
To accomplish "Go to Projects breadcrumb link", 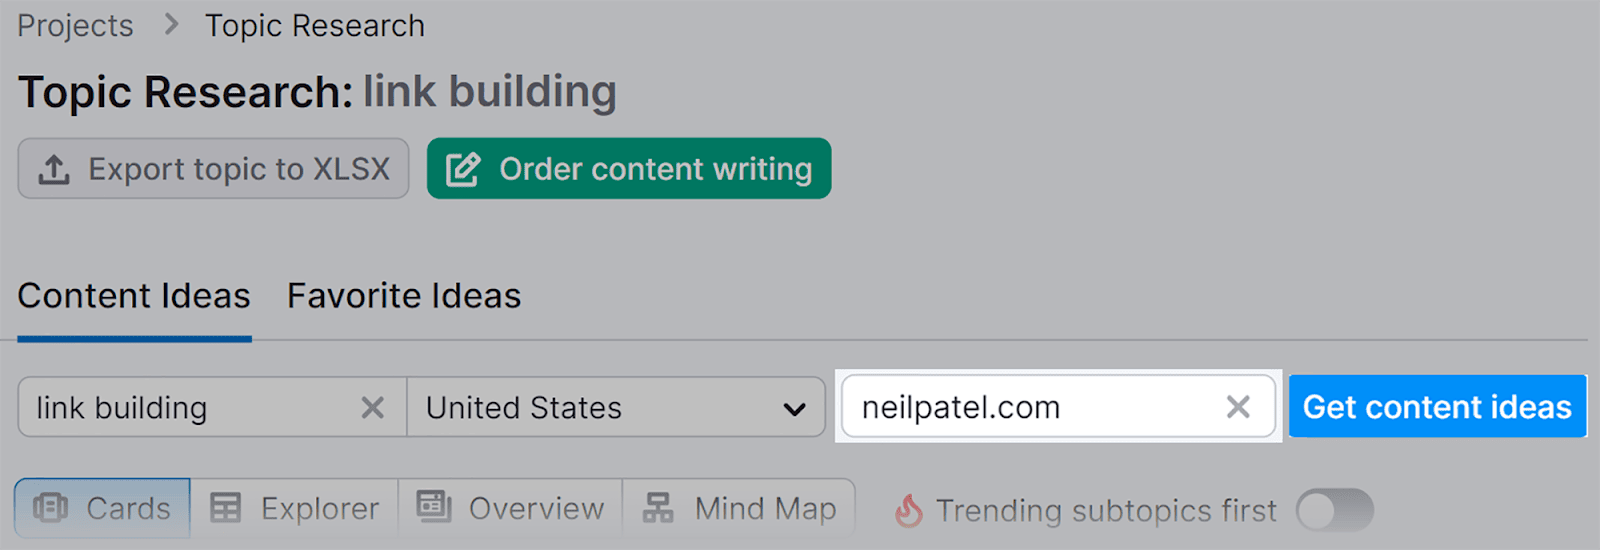I will [x=75, y=26].
